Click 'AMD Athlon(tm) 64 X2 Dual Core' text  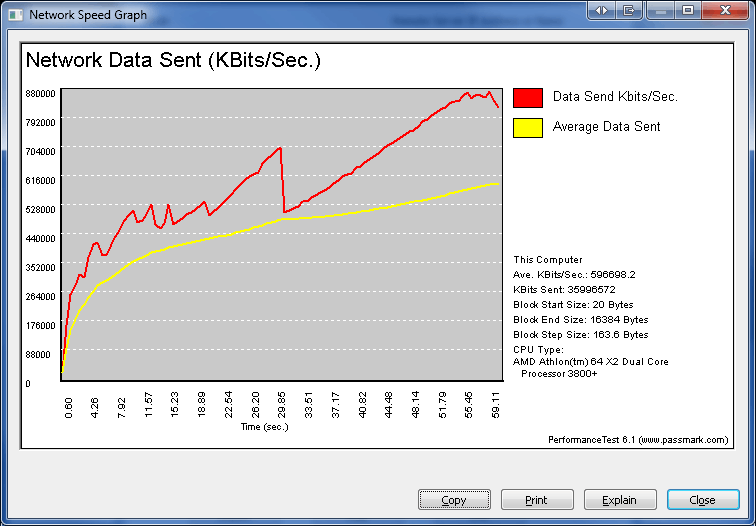click(591, 362)
